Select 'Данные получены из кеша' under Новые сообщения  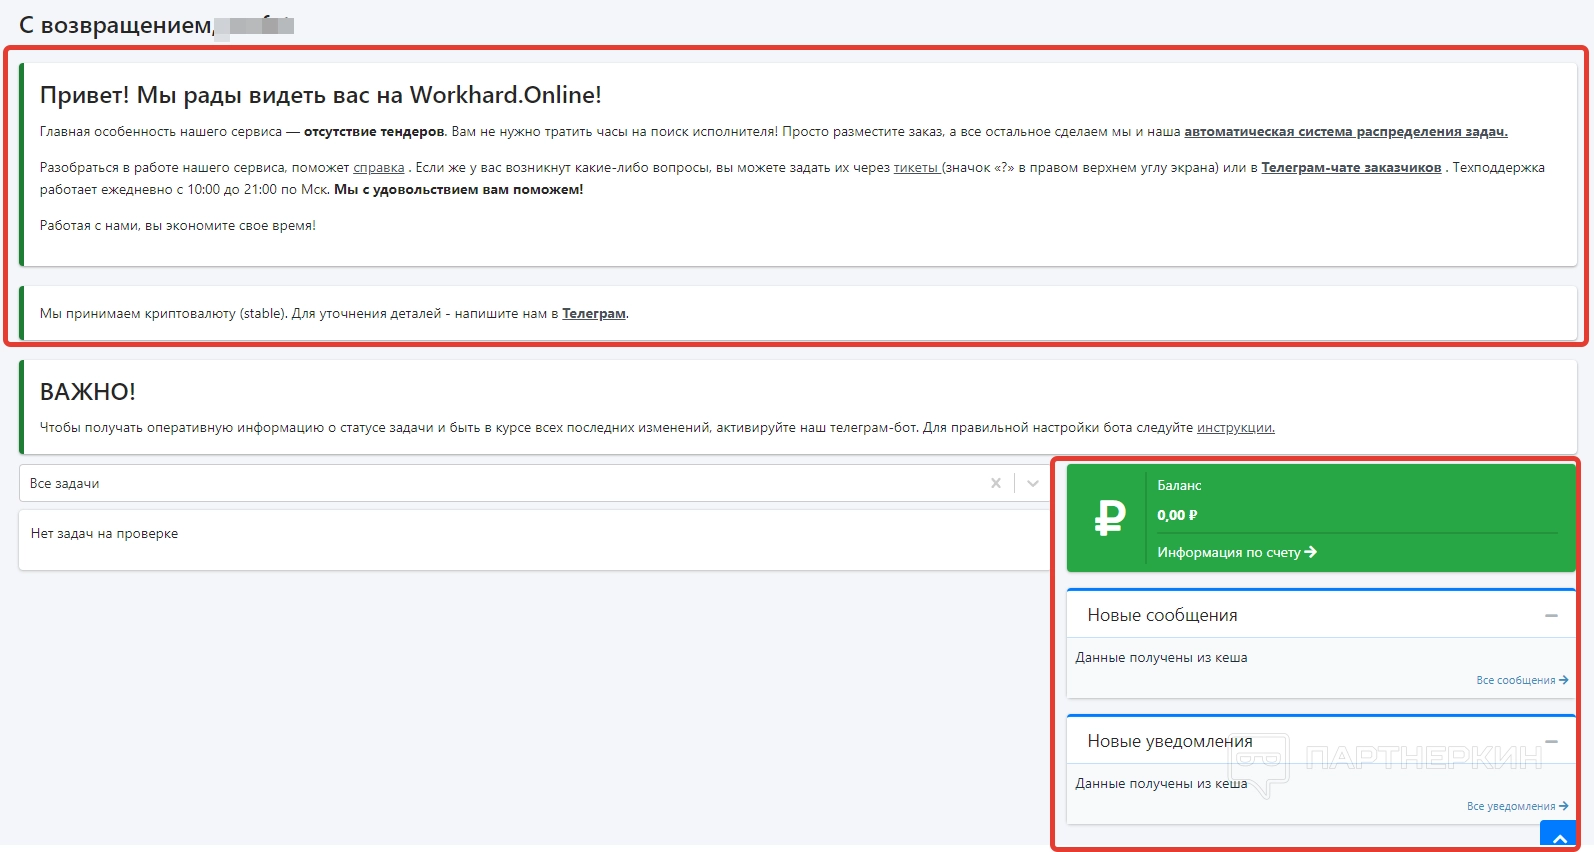[1161, 657]
